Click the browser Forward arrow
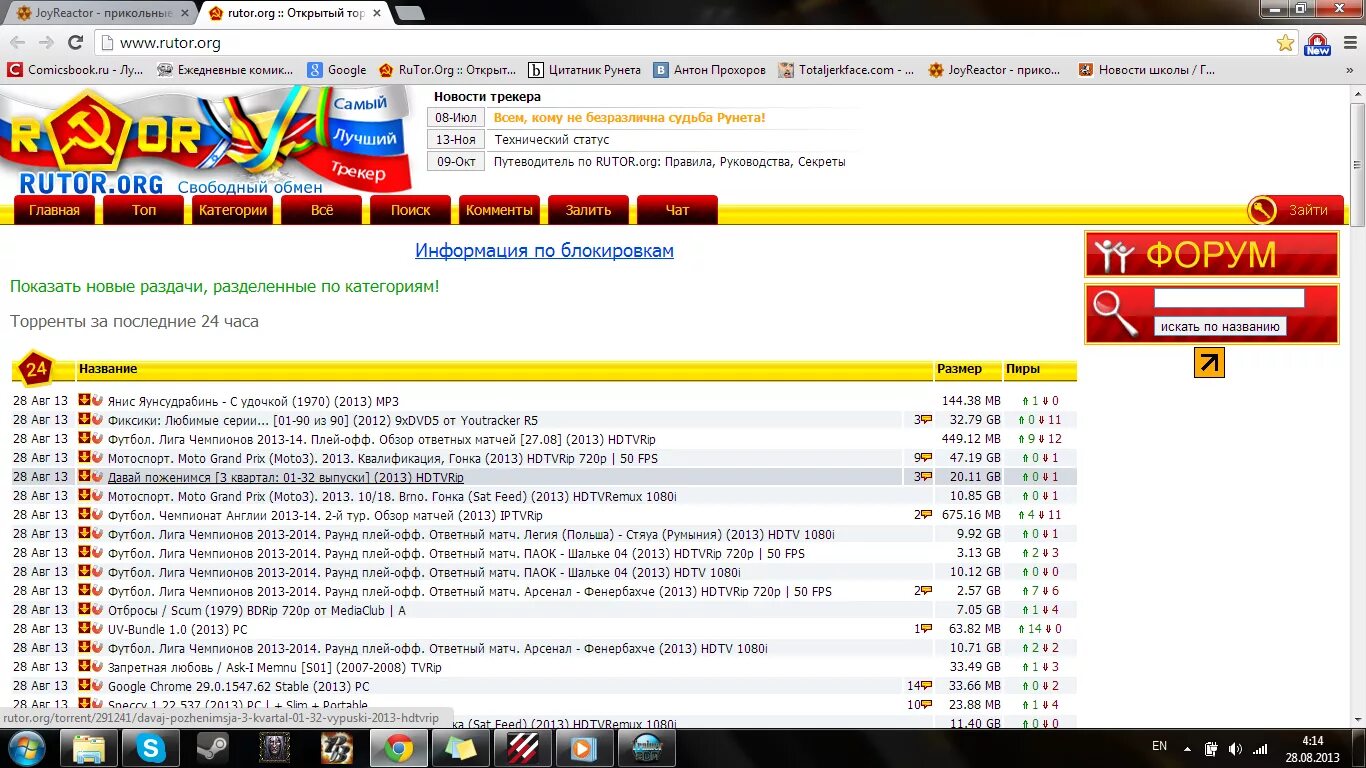This screenshot has height=768, width=1366. [x=45, y=43]
